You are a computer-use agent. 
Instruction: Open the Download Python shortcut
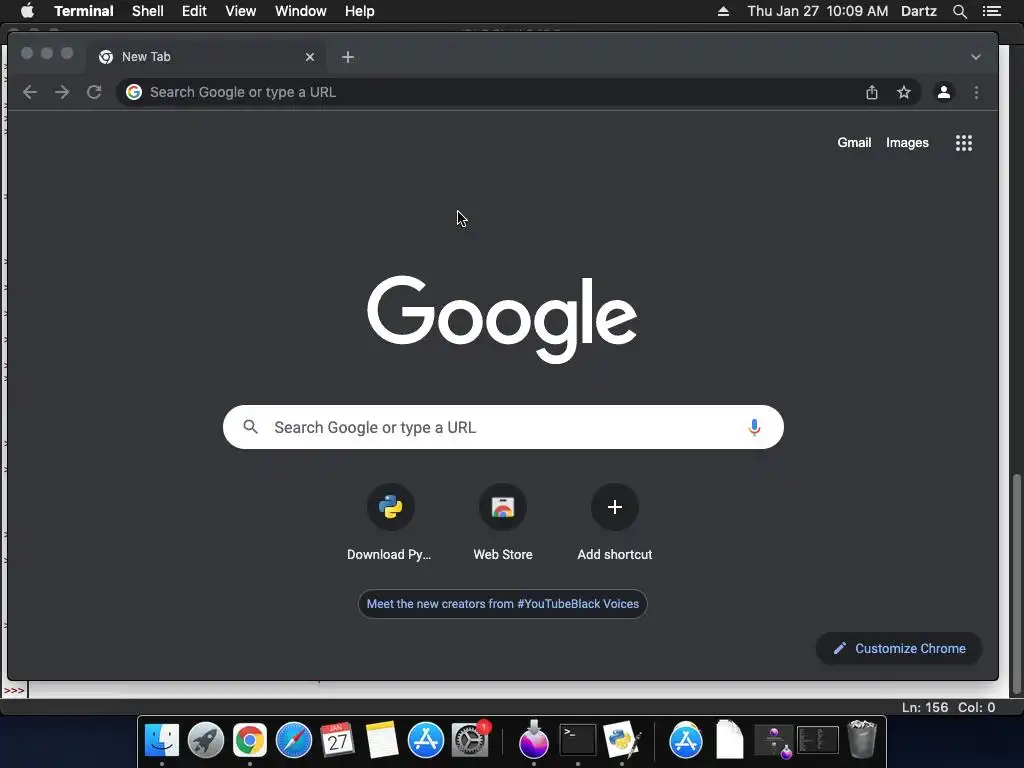click(390, 522)
